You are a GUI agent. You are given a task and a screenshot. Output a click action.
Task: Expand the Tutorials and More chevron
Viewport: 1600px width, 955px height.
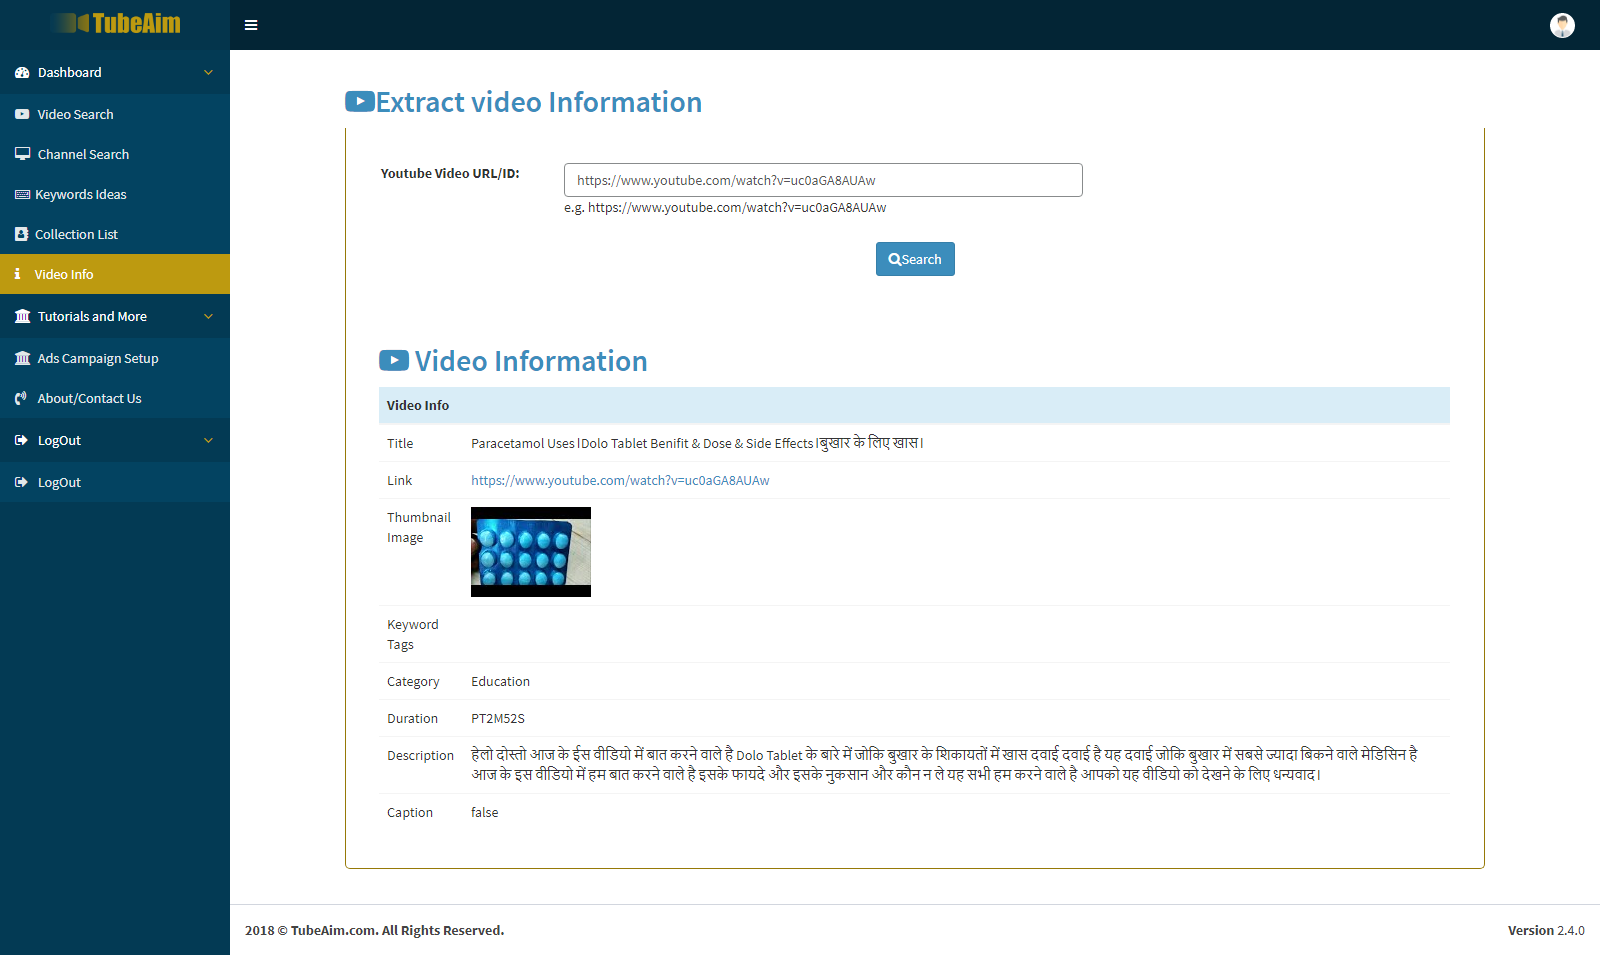[208, 316]
